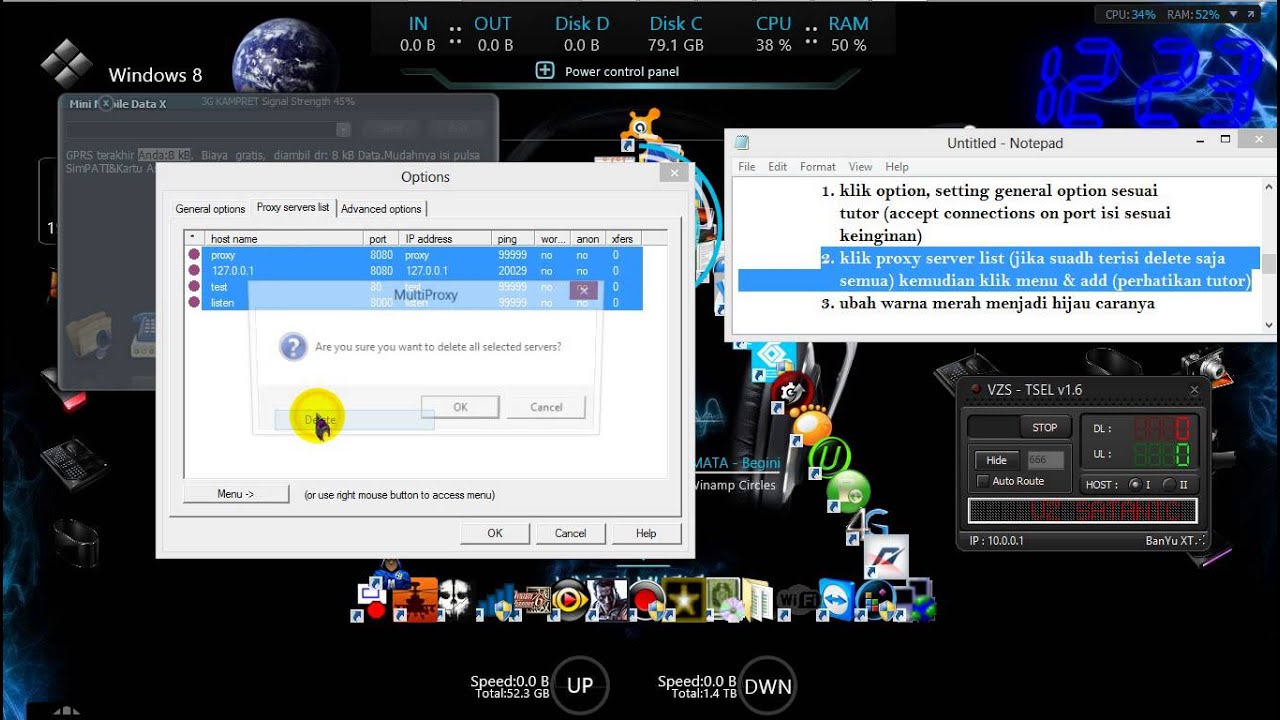This screenshot has width=1280, height=720.
Task: Click Cancel button at bottom of Options window
Action: pyautogui.click(x=570, y=533)
